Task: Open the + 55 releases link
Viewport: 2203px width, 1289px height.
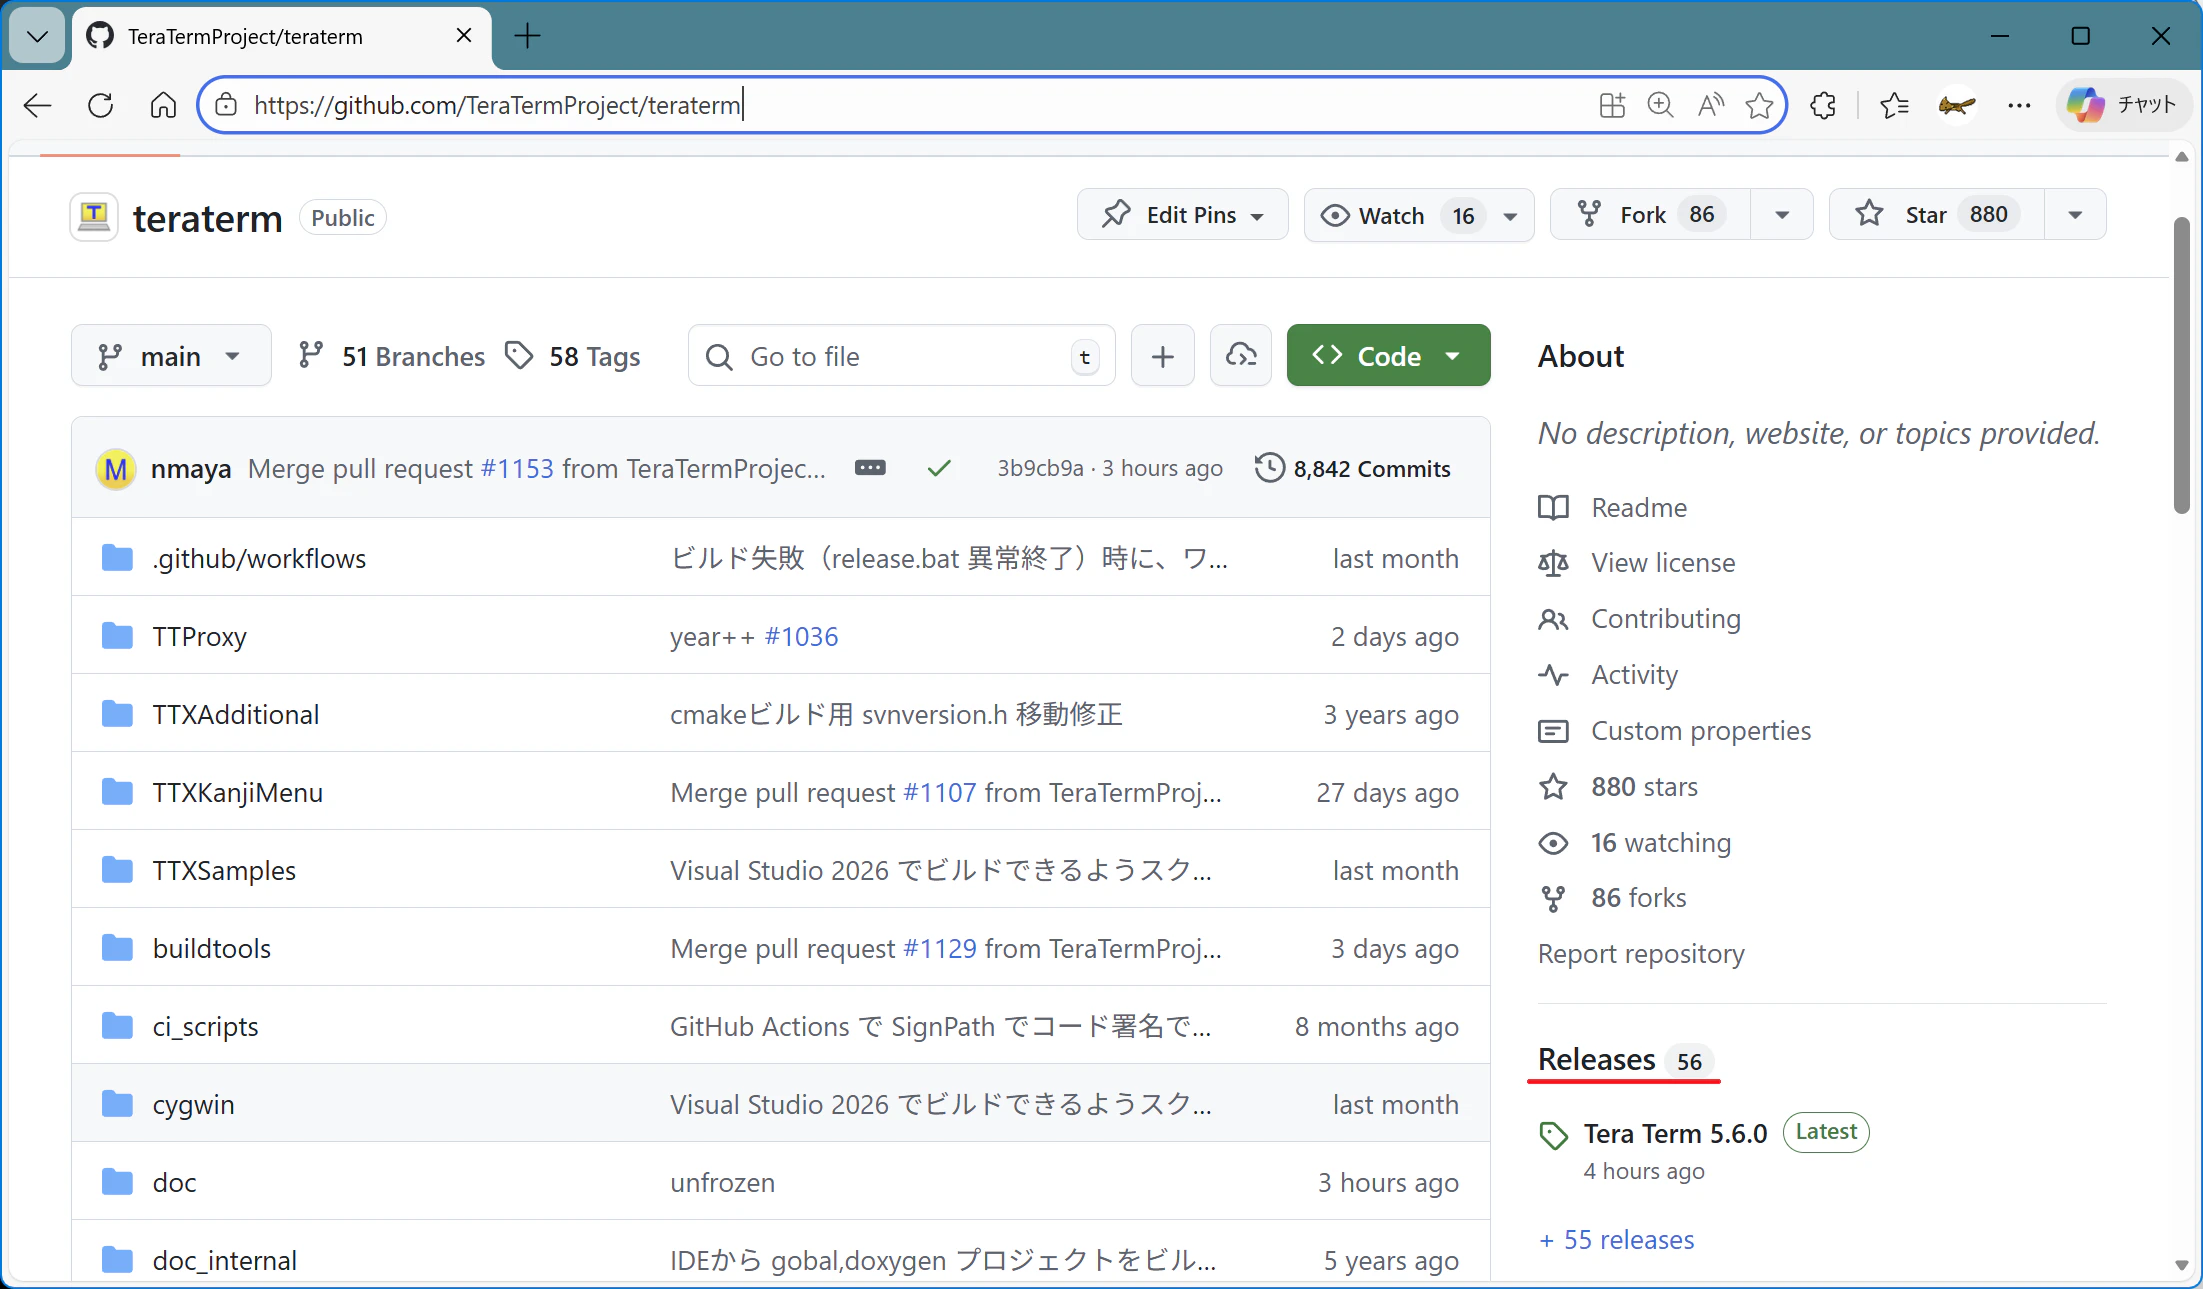Action: 1616,1240
